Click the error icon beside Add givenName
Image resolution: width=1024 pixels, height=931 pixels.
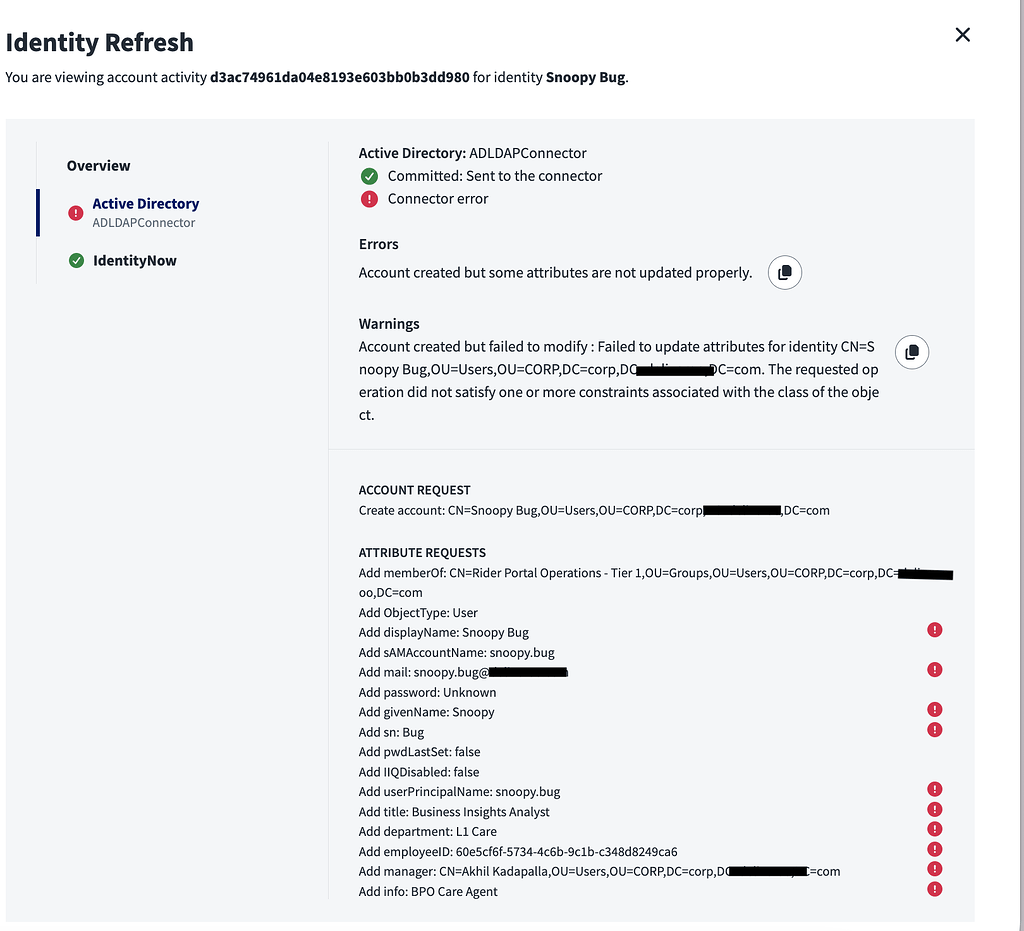click(x=934, y=709)
